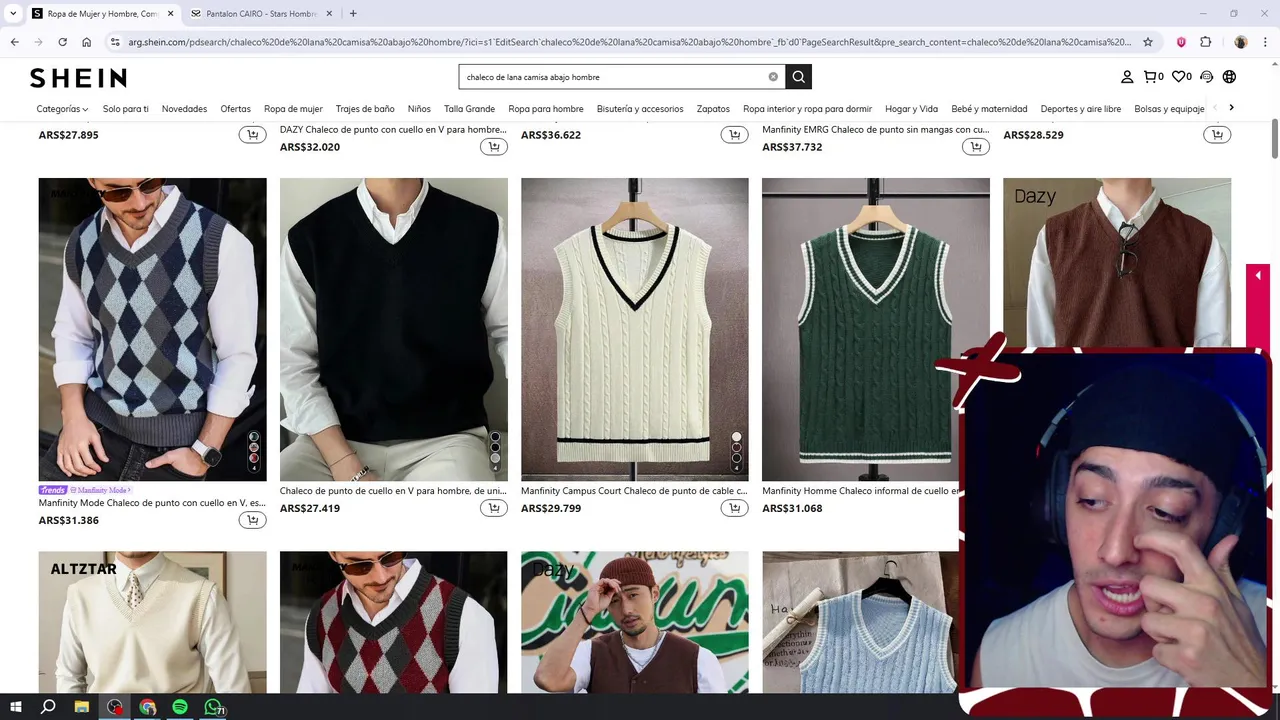Open Manfinity Campus Court Chaleco link
The height and width of the screenshot is (720, 1280).
634,491
